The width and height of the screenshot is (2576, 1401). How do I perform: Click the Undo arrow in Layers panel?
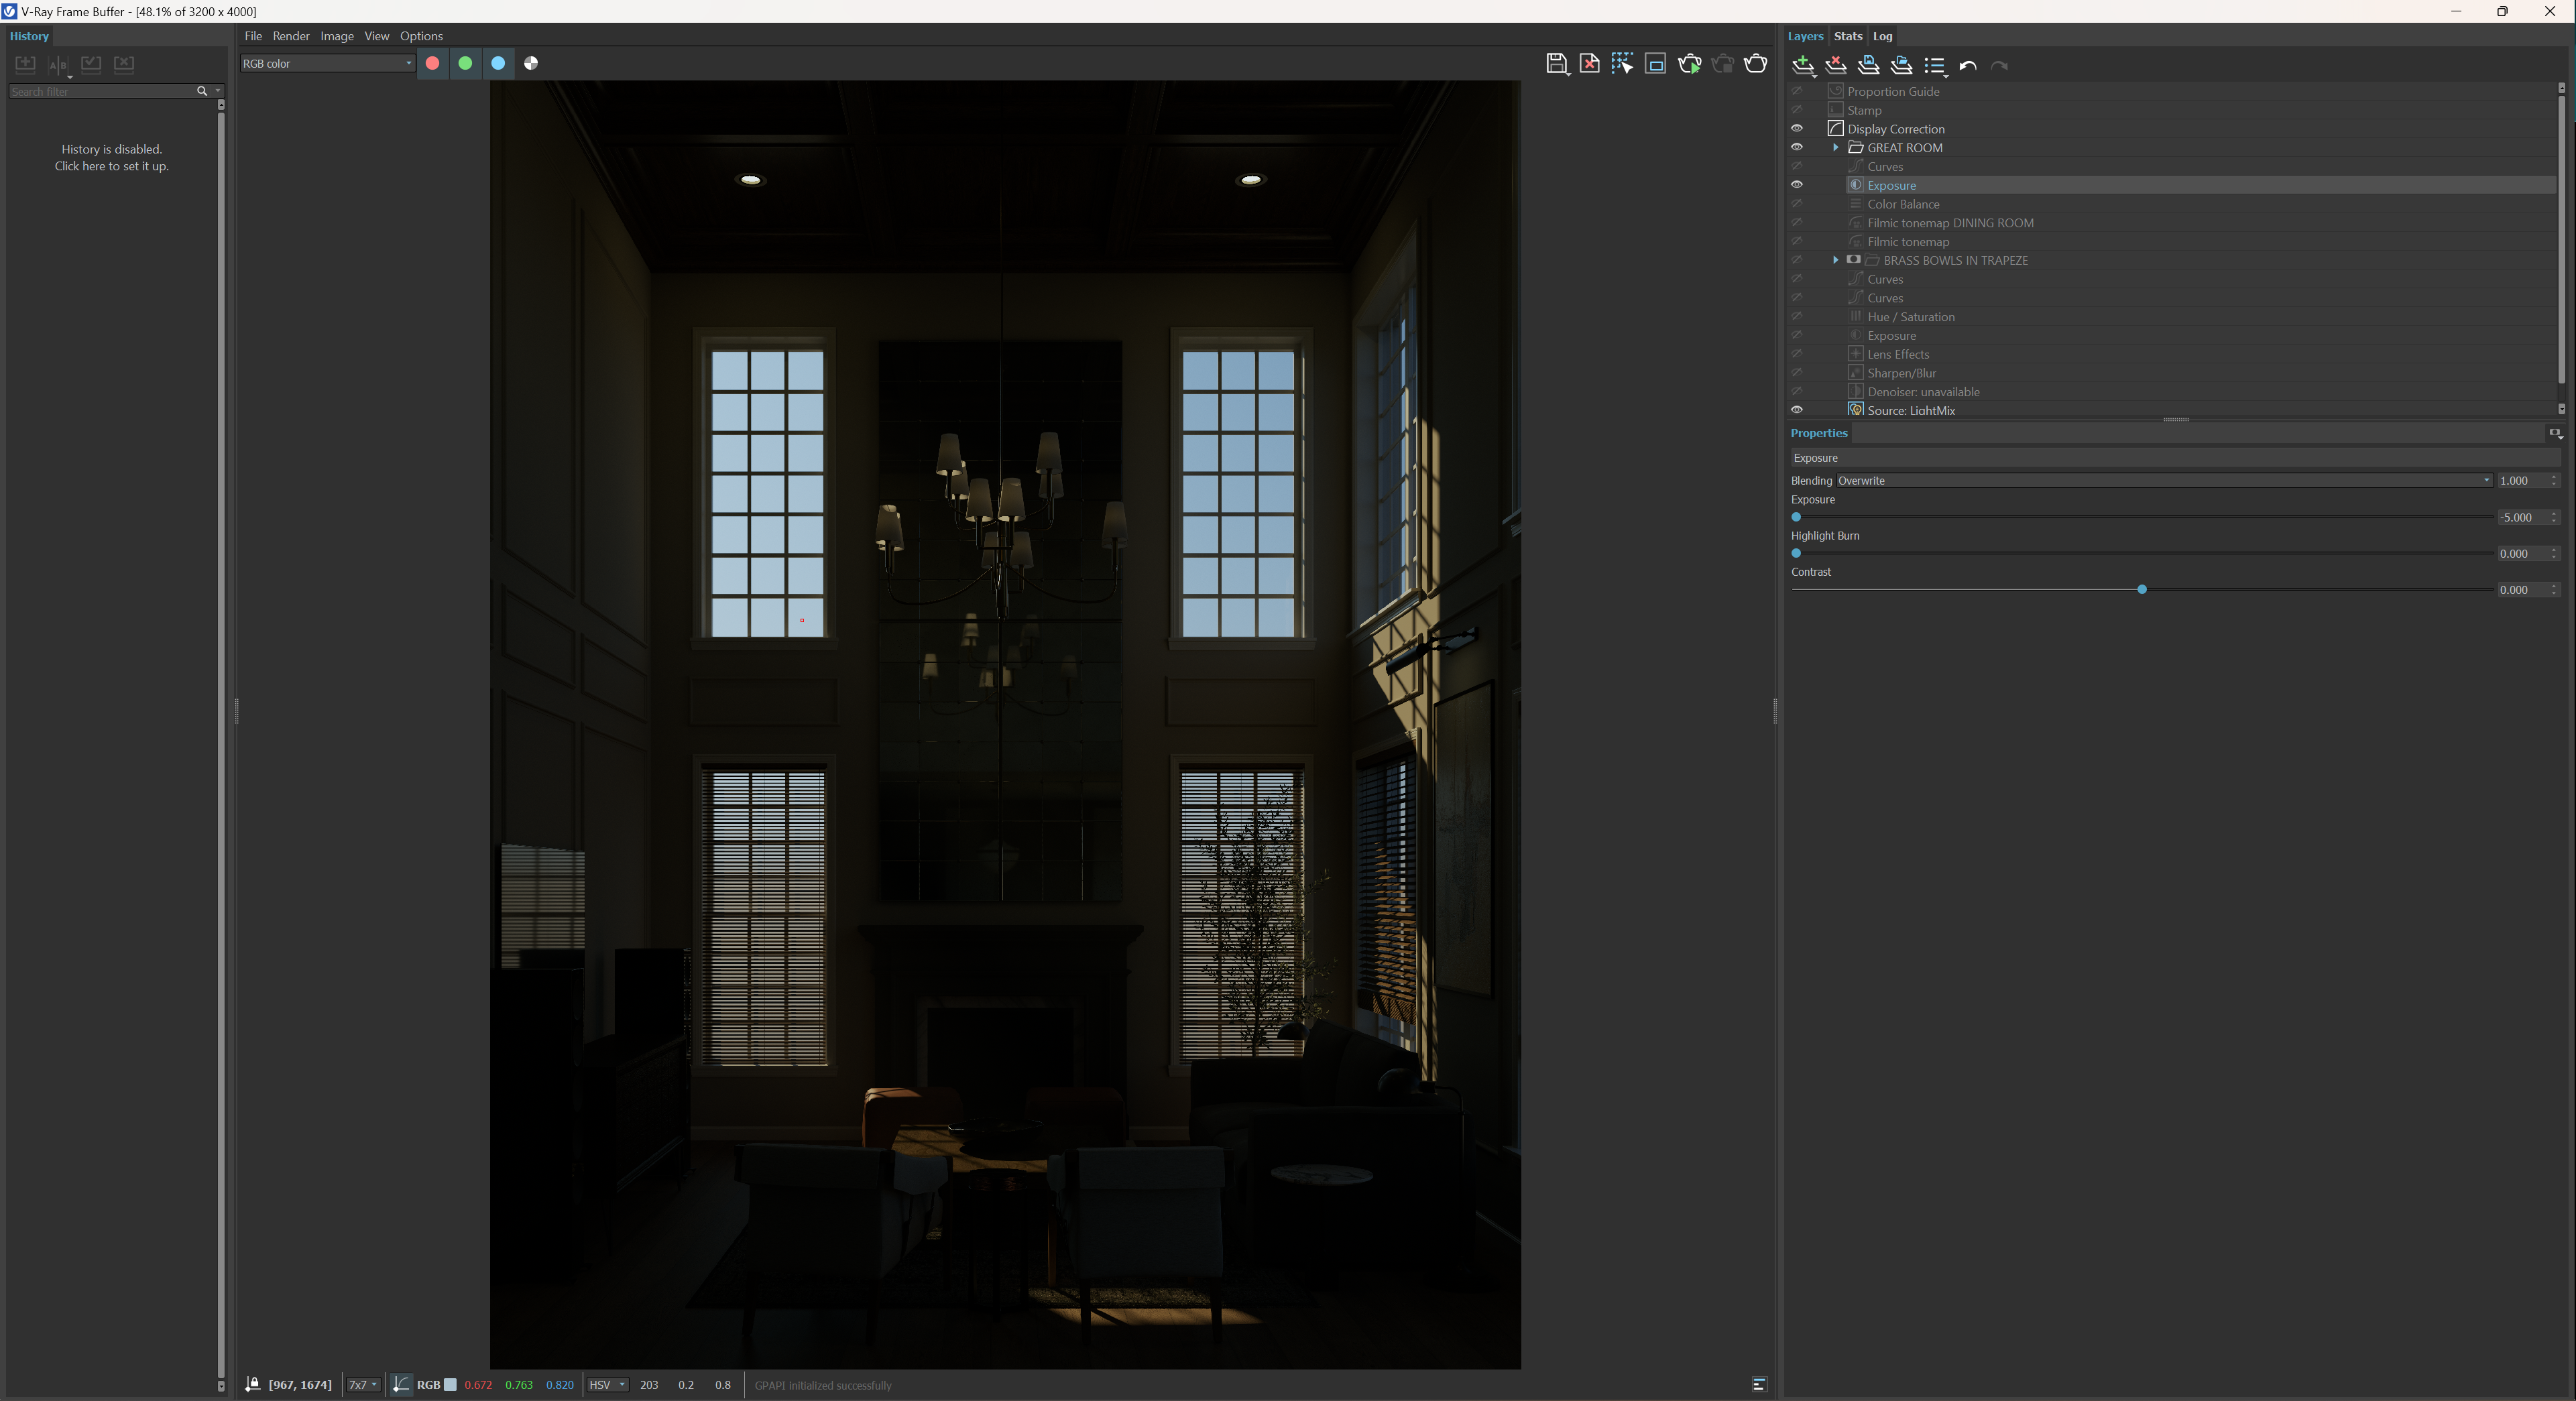[1967, 66]
